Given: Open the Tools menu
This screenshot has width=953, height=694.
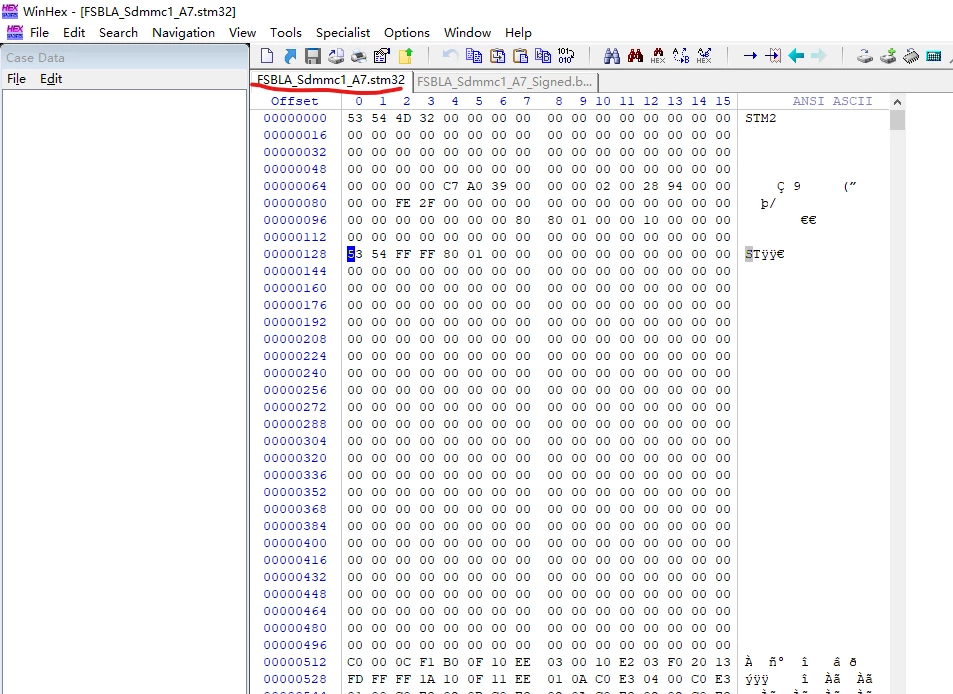Looking at the screenshot, I should (x=286, y=33).
